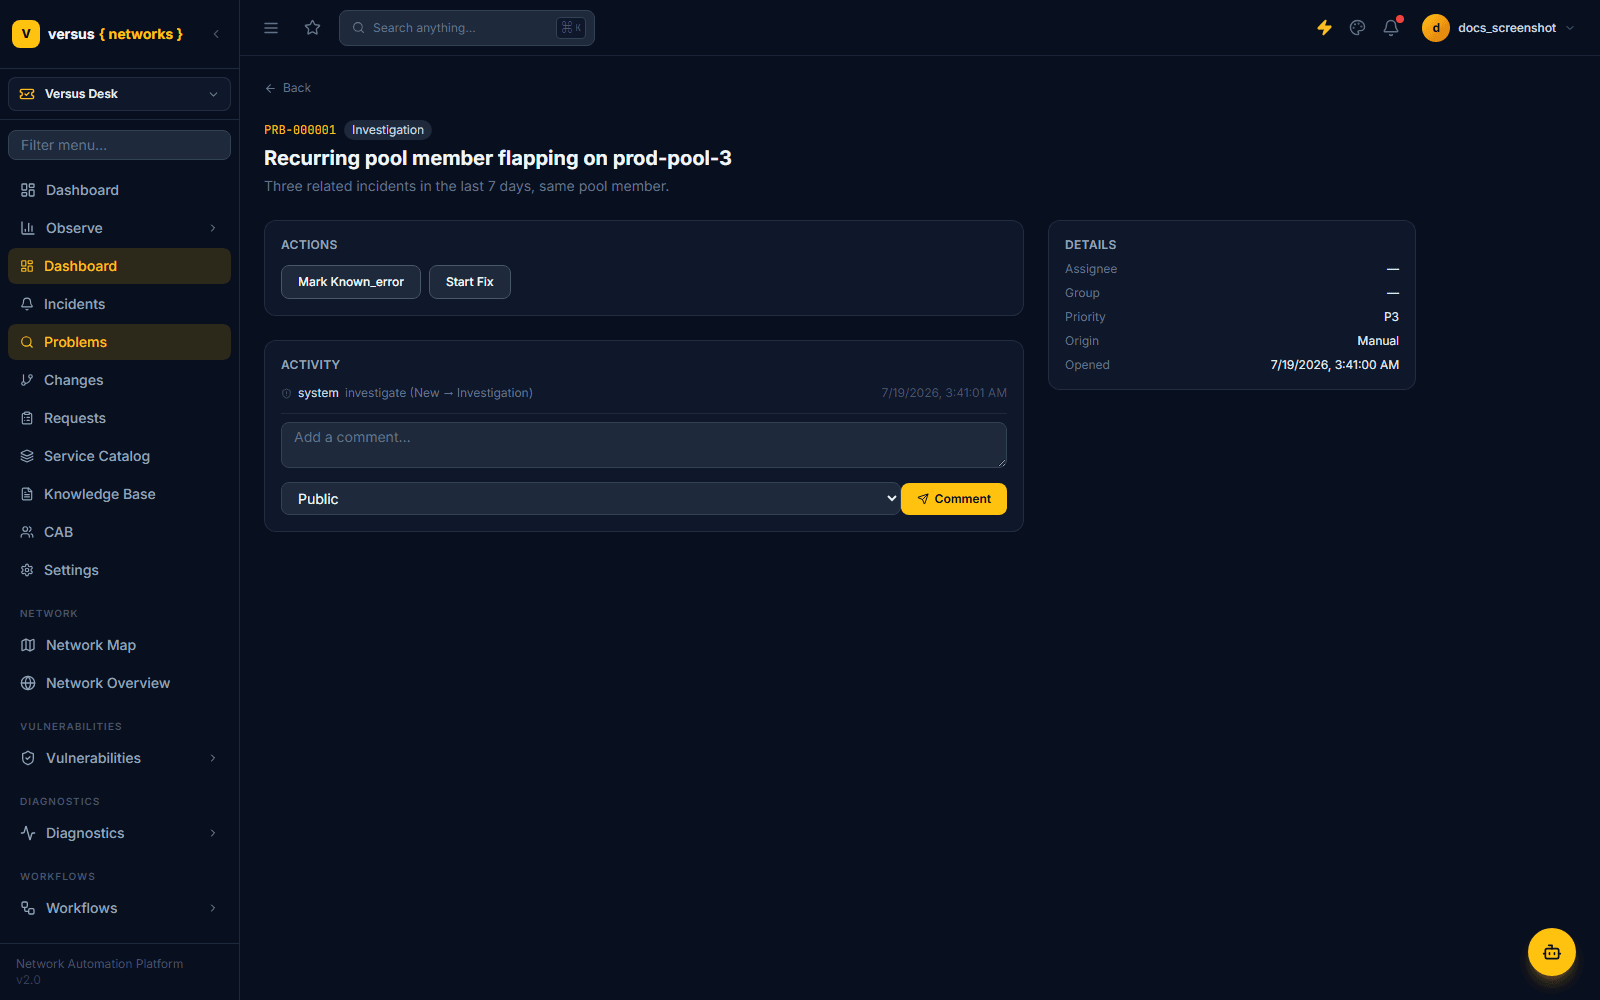Viewport: 1600px width, 1000px height.
Task: Expand the Observe submenu chevron
Action: [x=213, y=228]
